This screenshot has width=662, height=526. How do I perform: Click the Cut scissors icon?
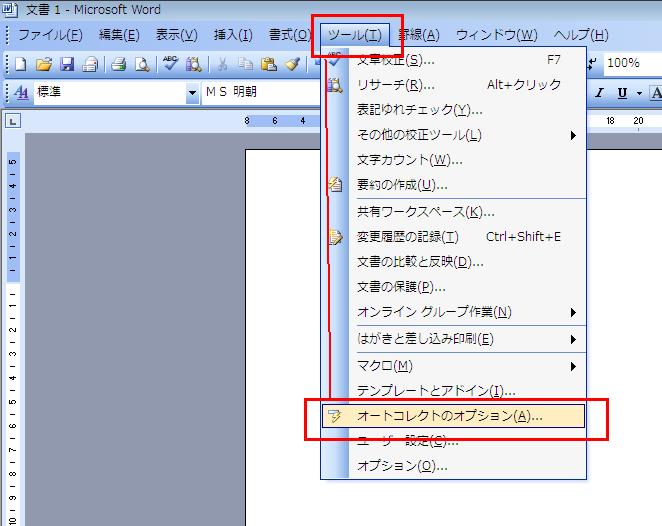point(222,64)
